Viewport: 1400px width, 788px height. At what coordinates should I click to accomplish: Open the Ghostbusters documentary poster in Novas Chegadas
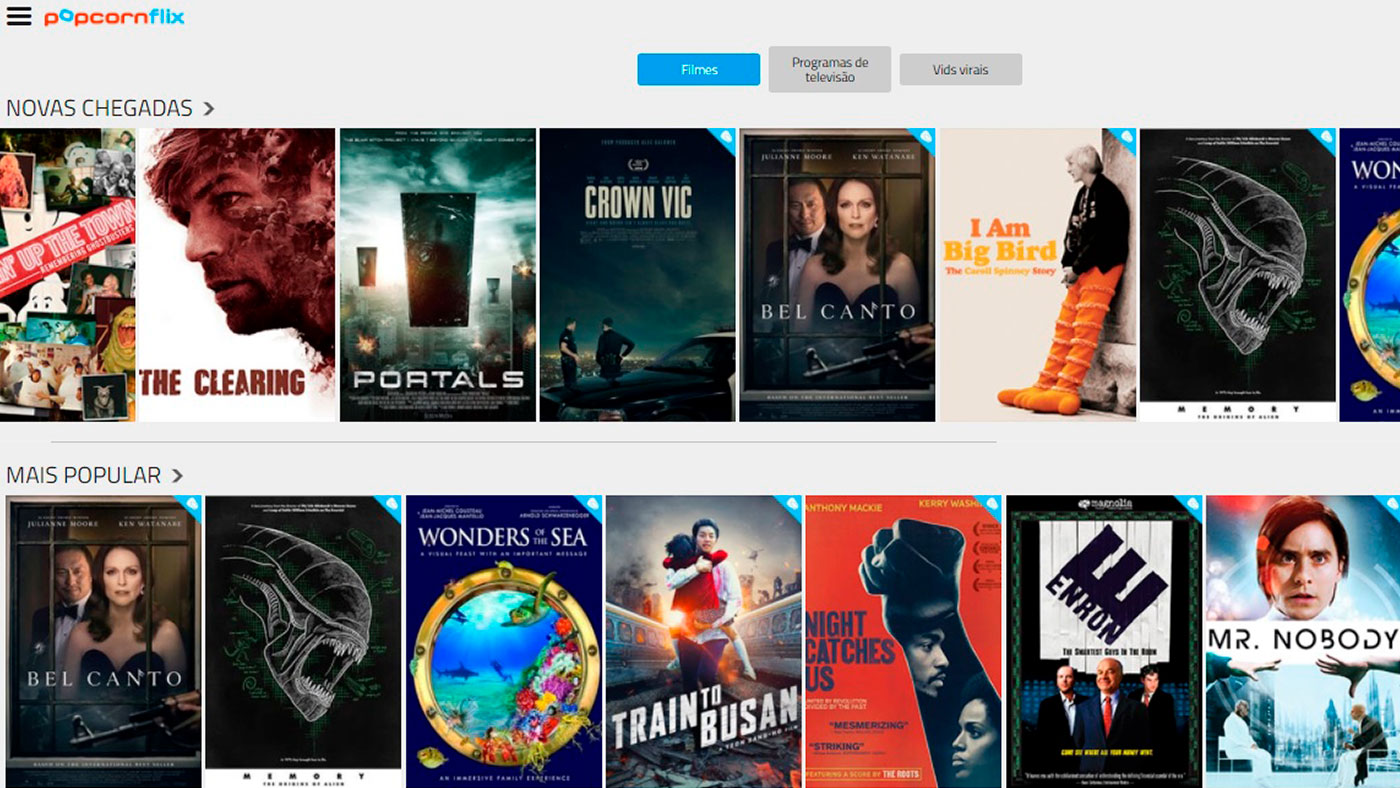(67, 275)
